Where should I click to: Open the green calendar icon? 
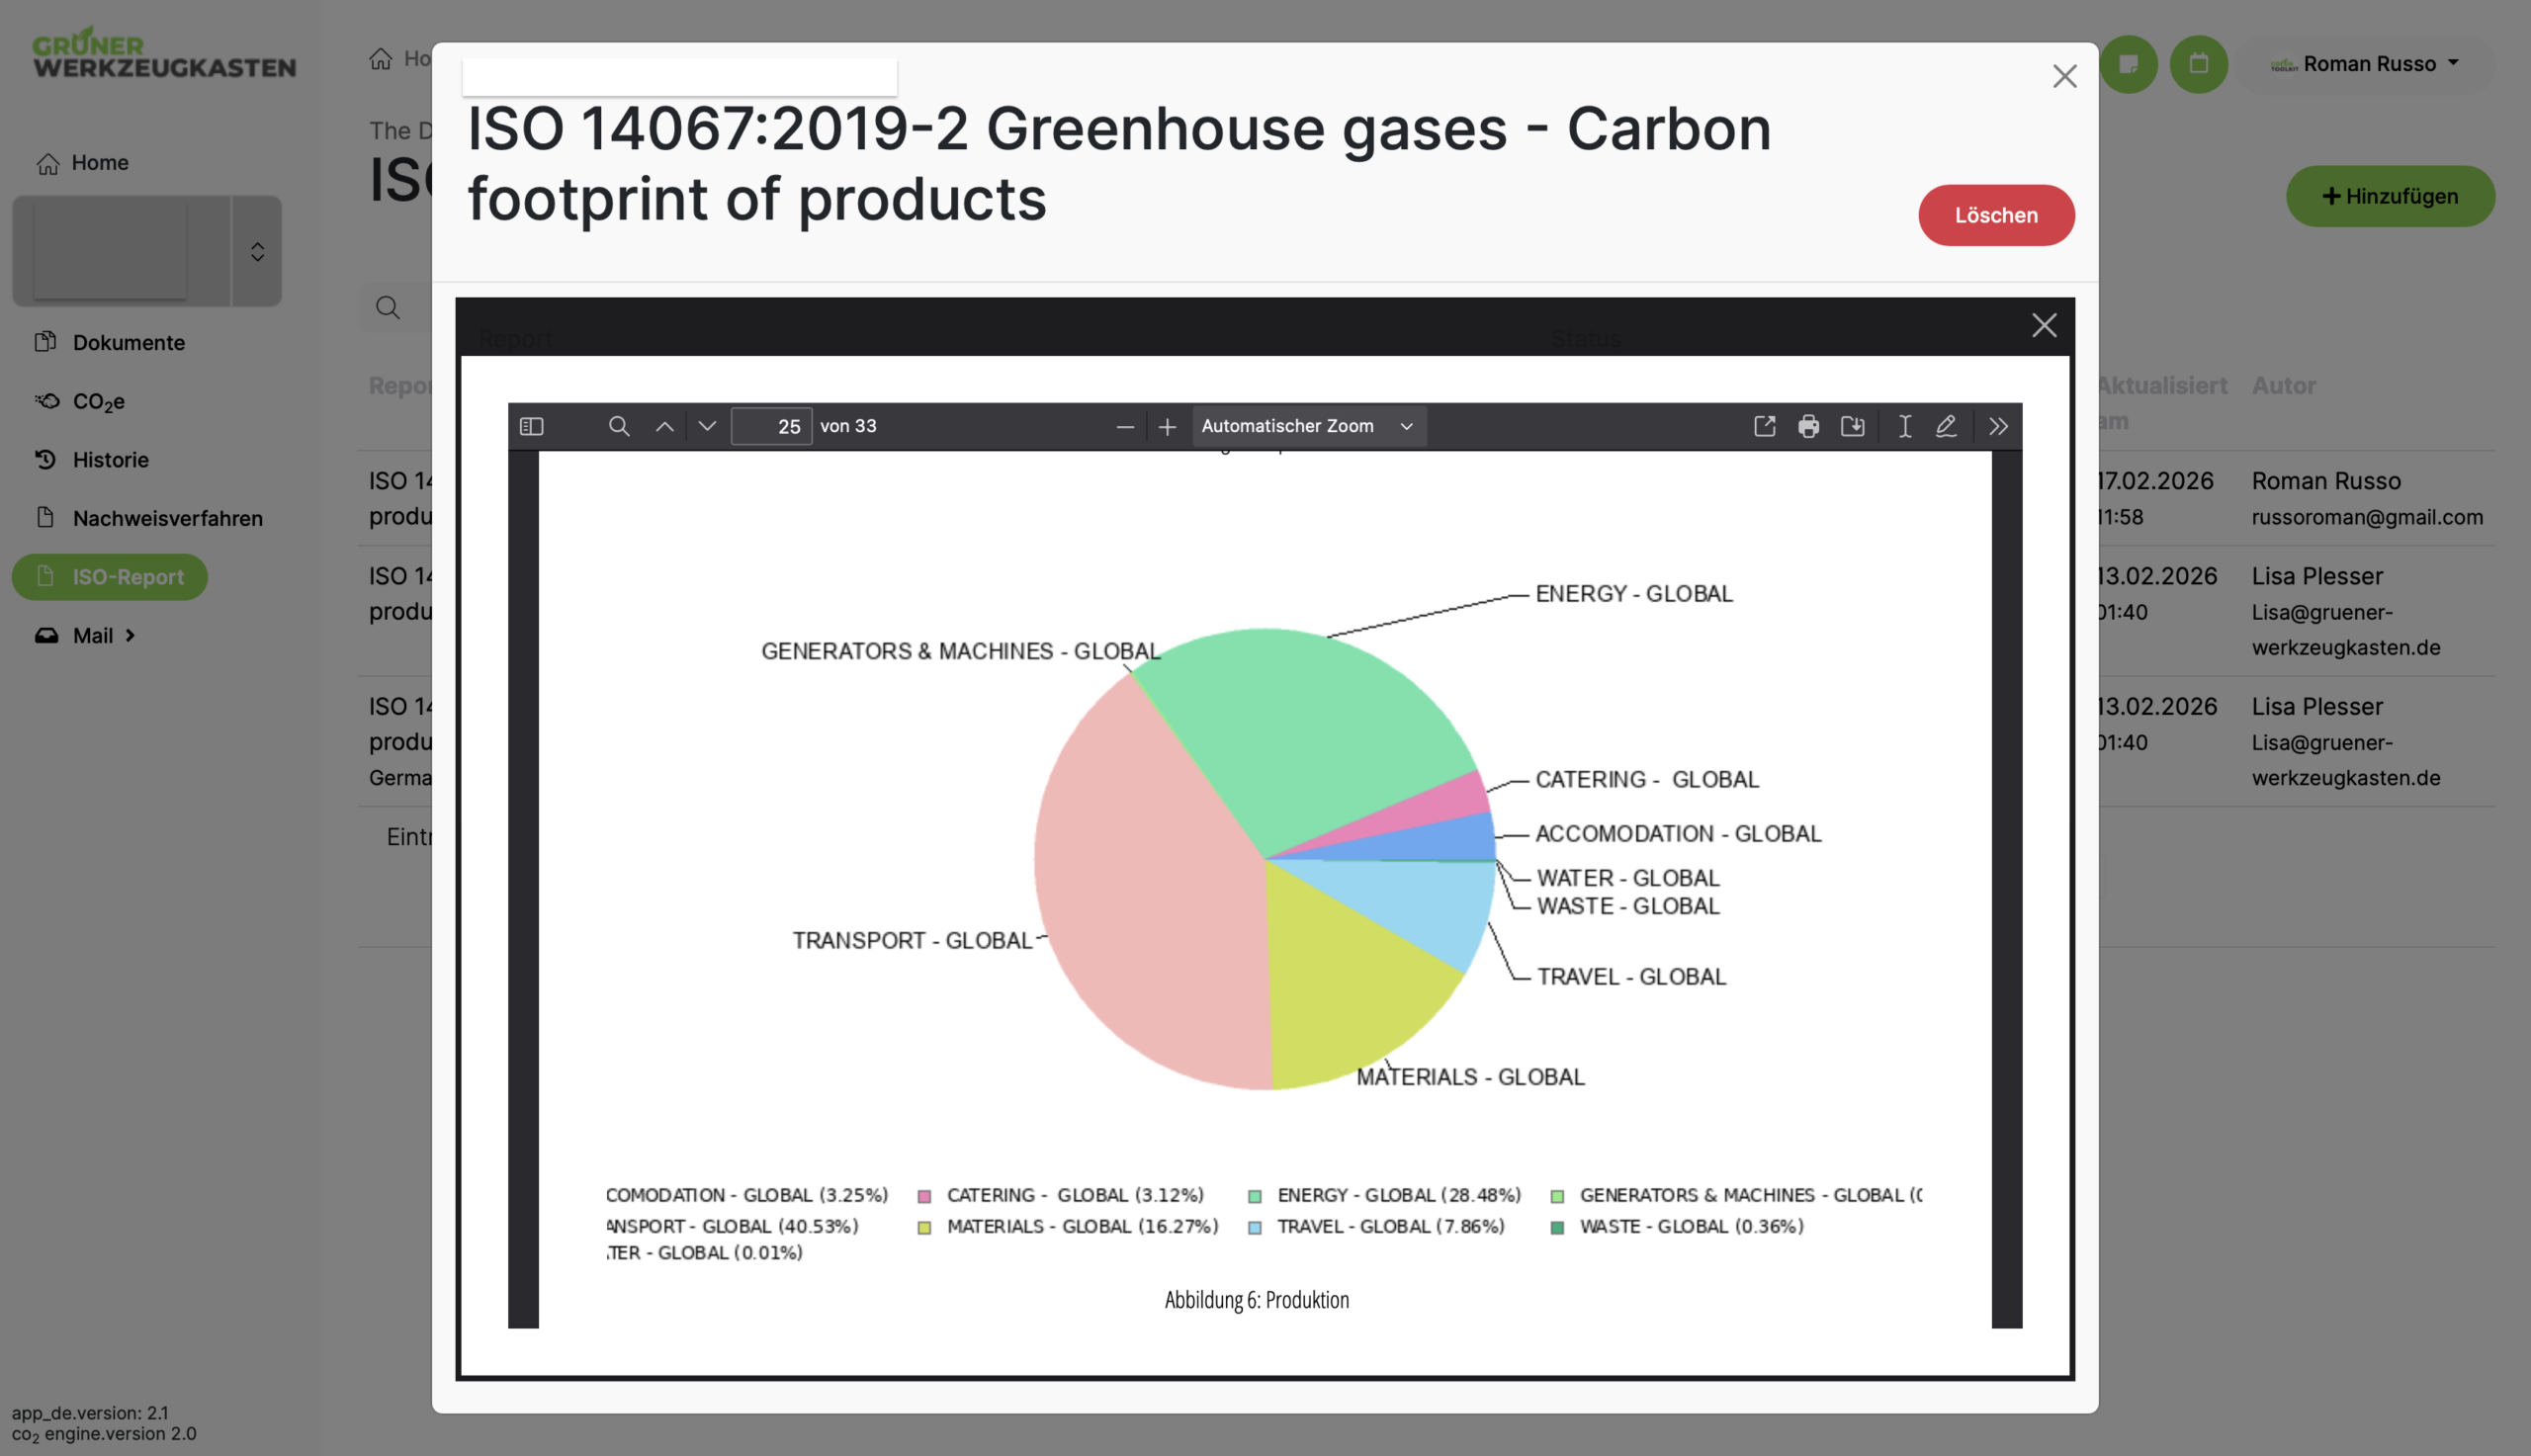click(2198, 64)
